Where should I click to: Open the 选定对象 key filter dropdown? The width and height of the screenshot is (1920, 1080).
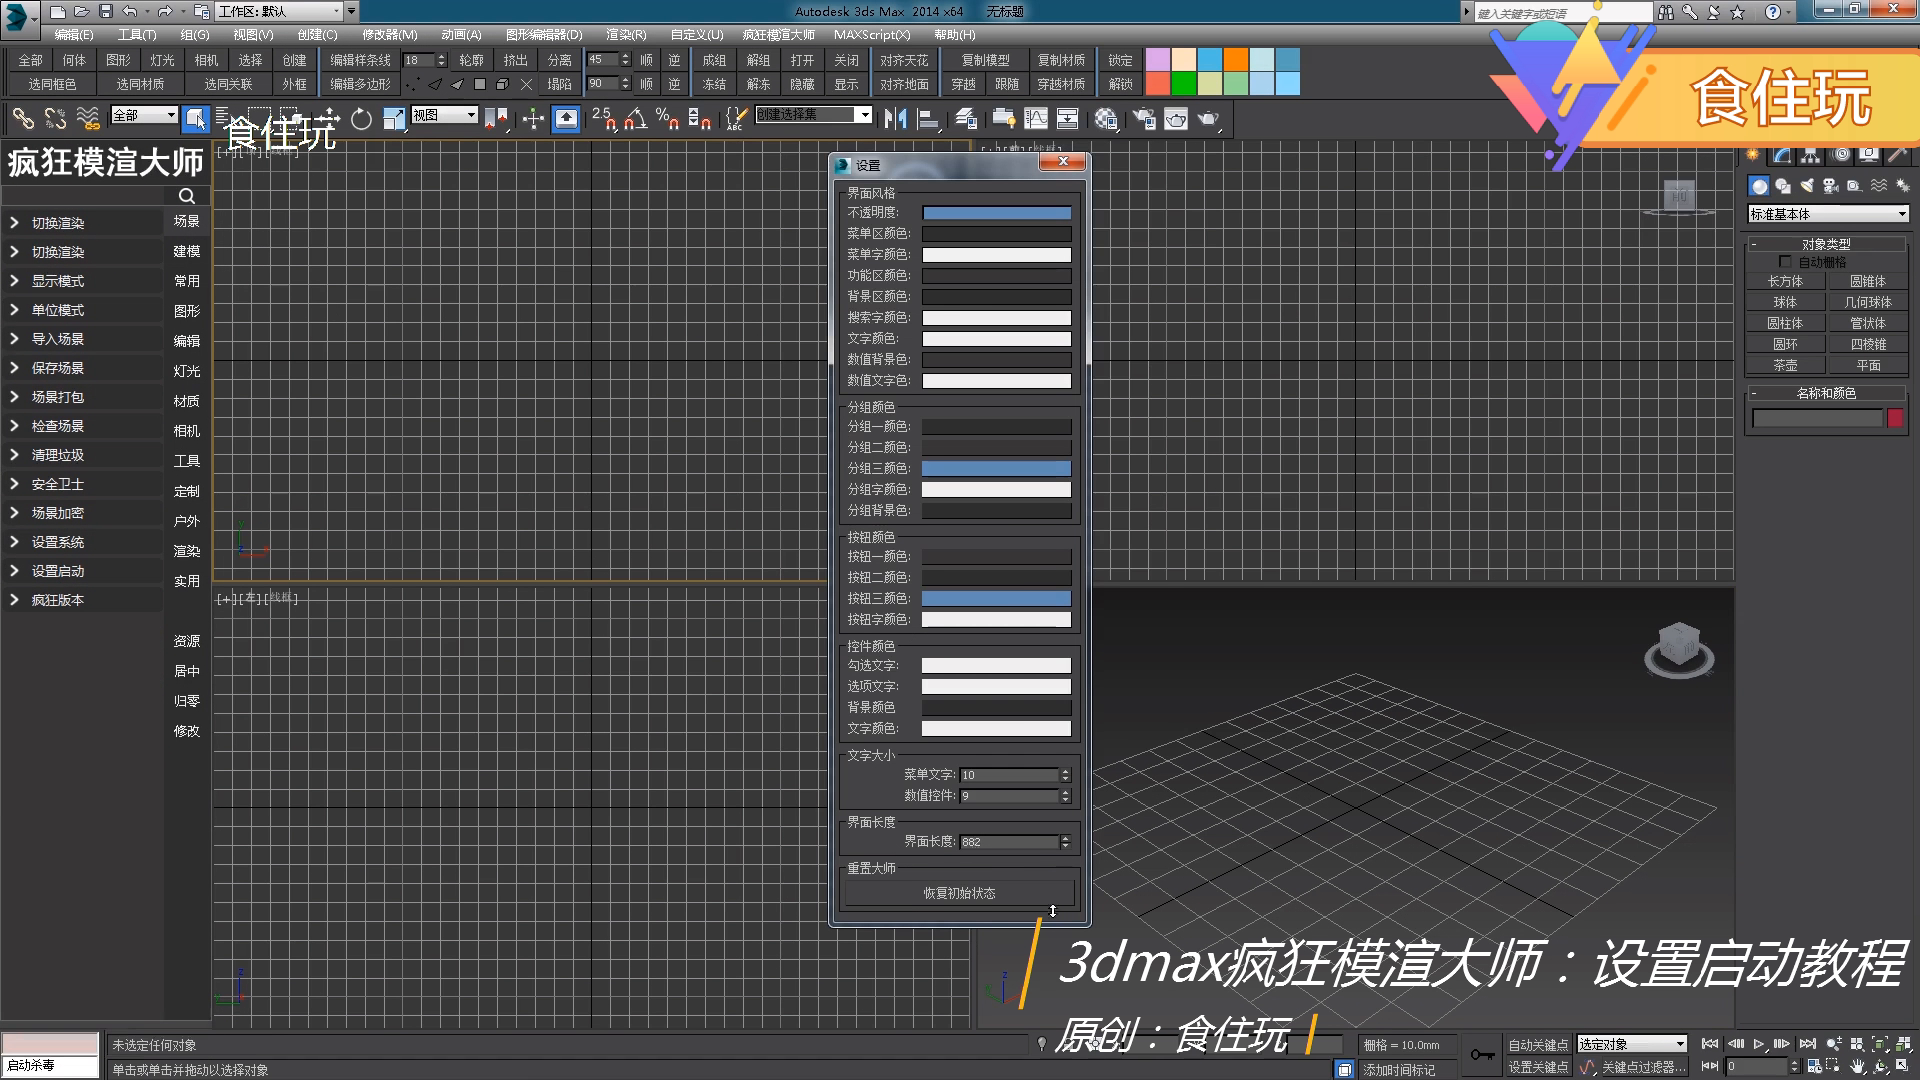1632,1044
